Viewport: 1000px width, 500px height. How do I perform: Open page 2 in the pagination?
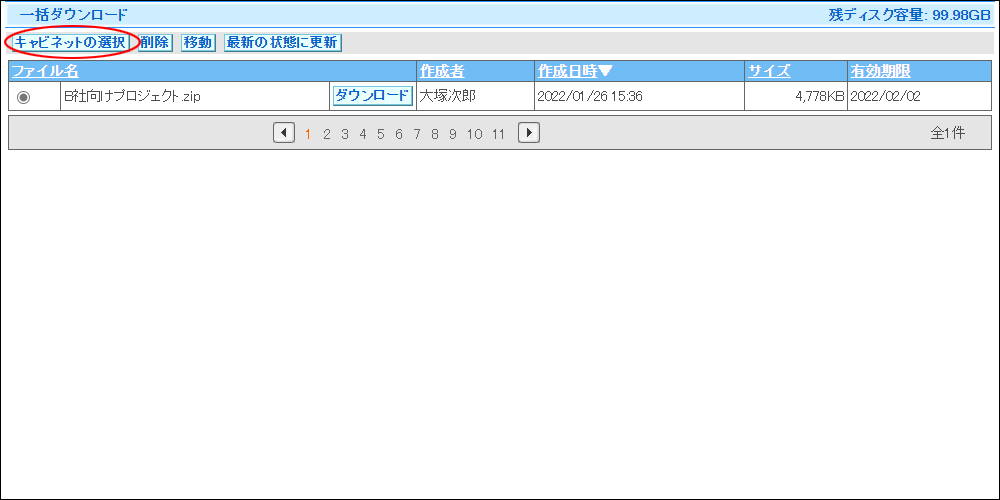point(327,134)
